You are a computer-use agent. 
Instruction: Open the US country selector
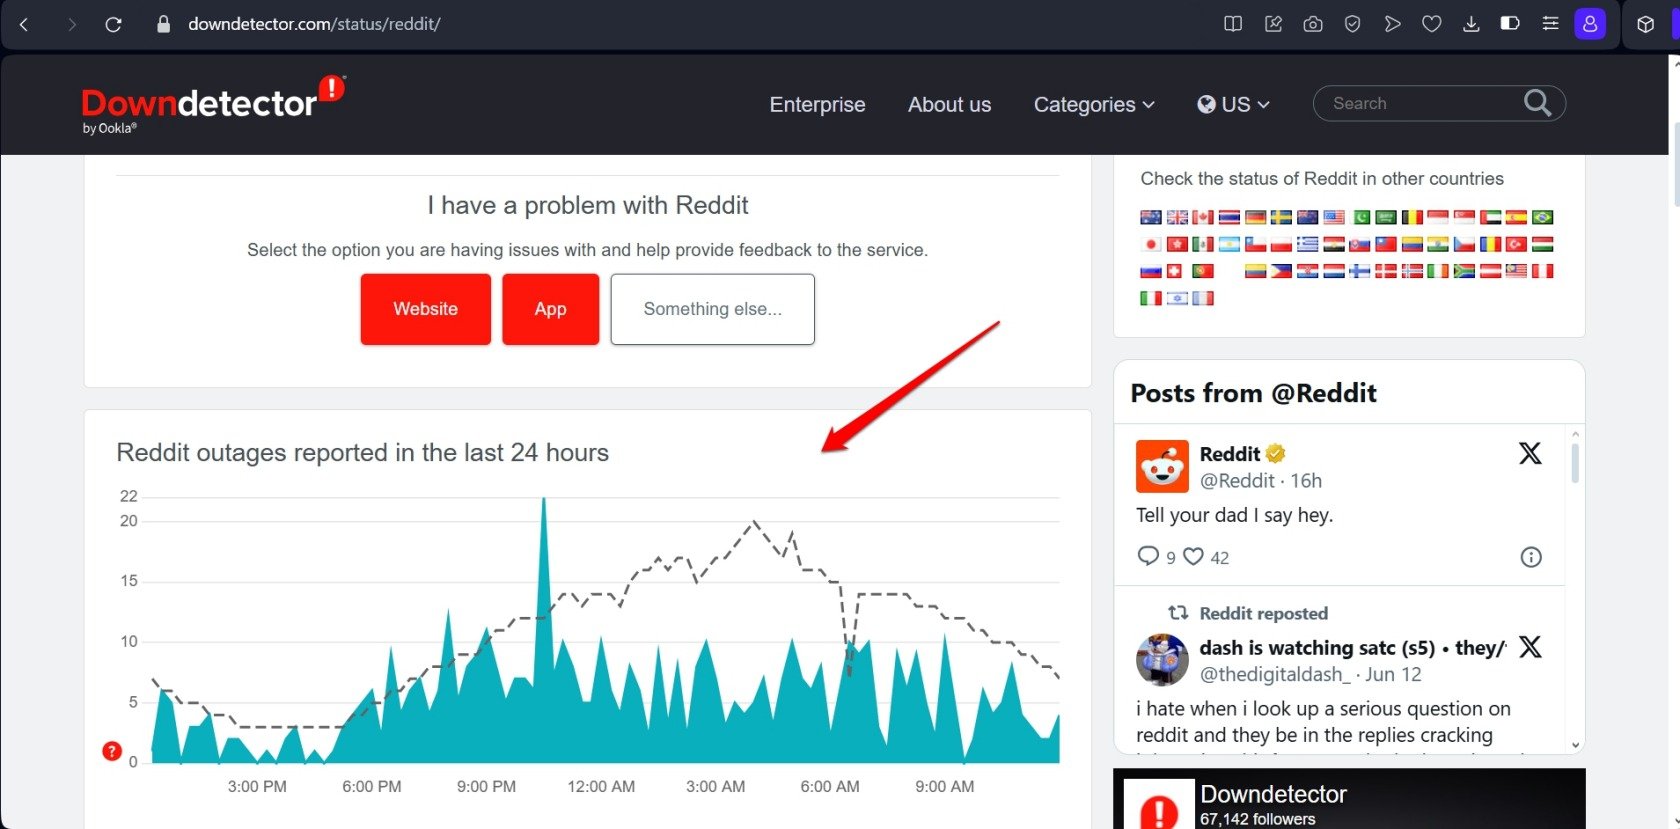pyautogui.click(x=1234, y=104)
